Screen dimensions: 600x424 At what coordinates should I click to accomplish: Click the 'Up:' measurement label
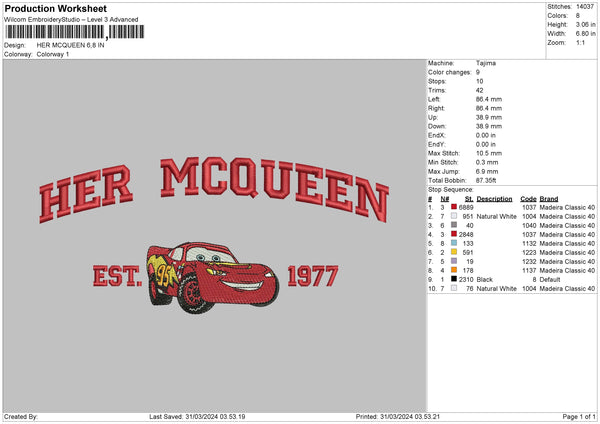pyautogui.click(x=433, y=117)
